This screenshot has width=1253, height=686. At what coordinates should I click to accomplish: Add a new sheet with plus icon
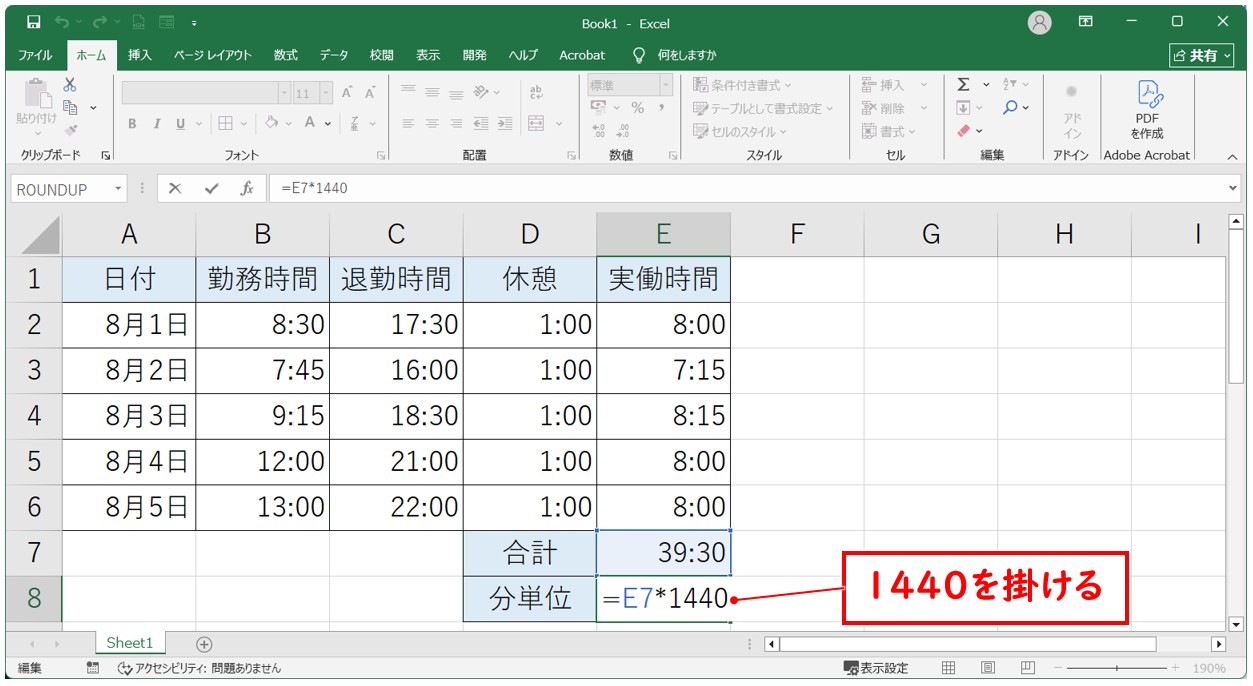204,644
